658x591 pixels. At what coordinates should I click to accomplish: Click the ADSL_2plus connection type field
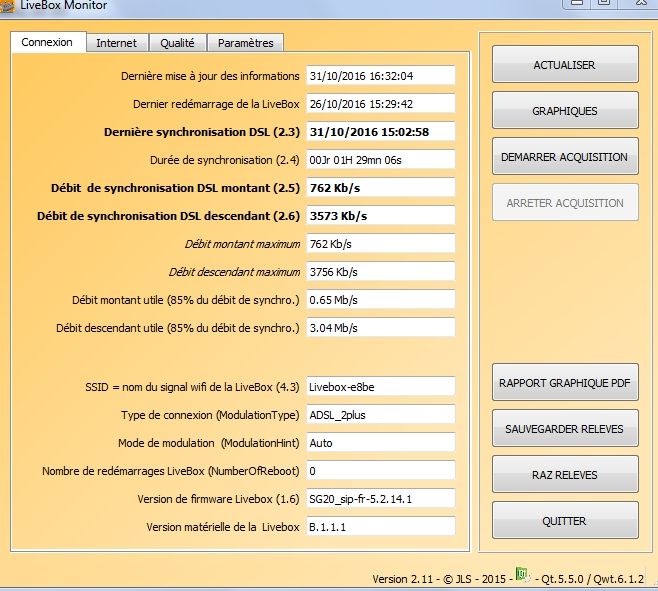coord(381,415)
